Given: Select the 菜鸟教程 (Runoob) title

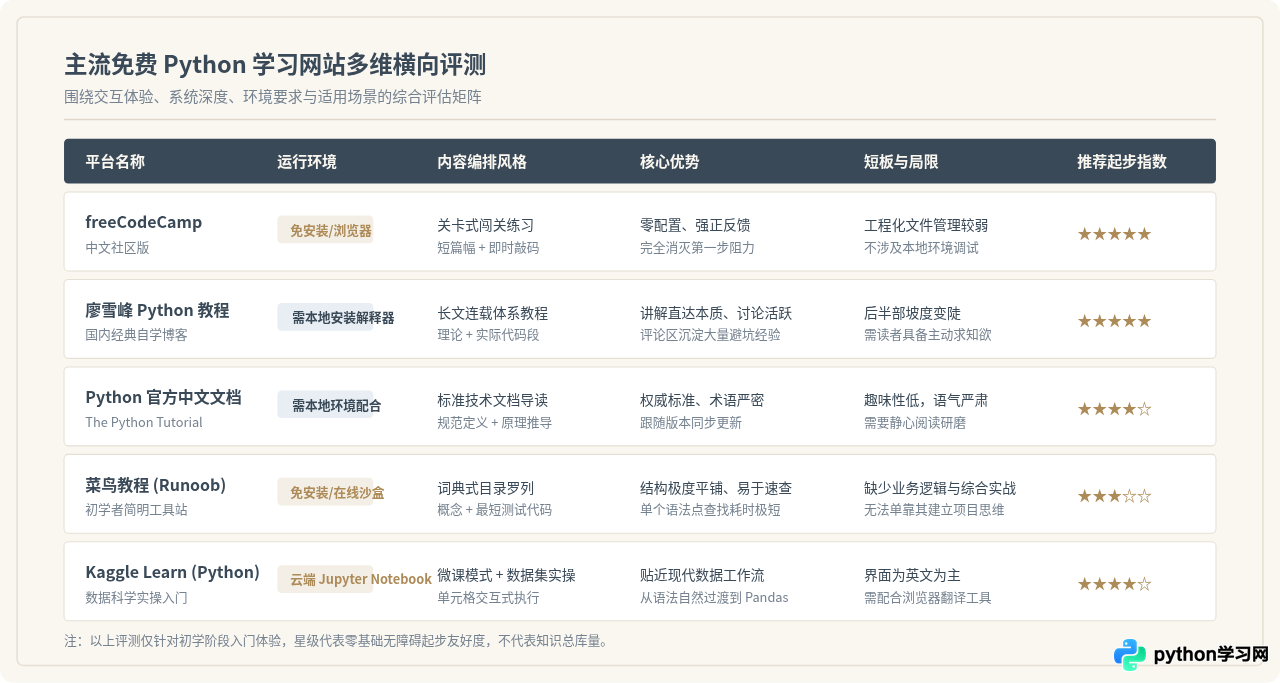Looking at the screenshot, I should 156,485.
